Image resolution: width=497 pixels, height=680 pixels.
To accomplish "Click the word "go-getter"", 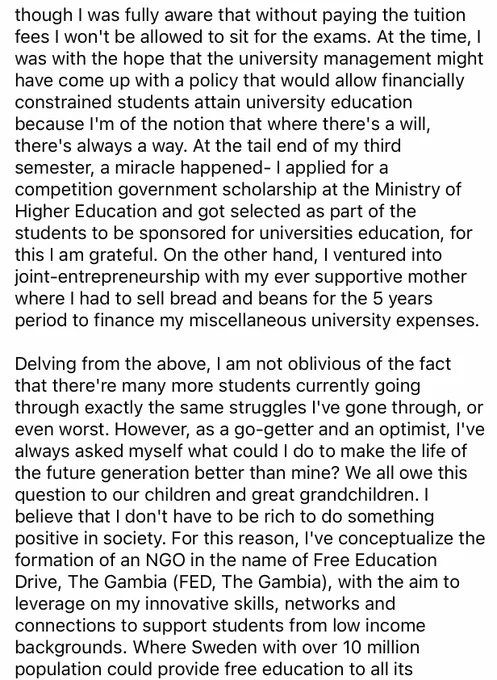I will tap(273, 429).
